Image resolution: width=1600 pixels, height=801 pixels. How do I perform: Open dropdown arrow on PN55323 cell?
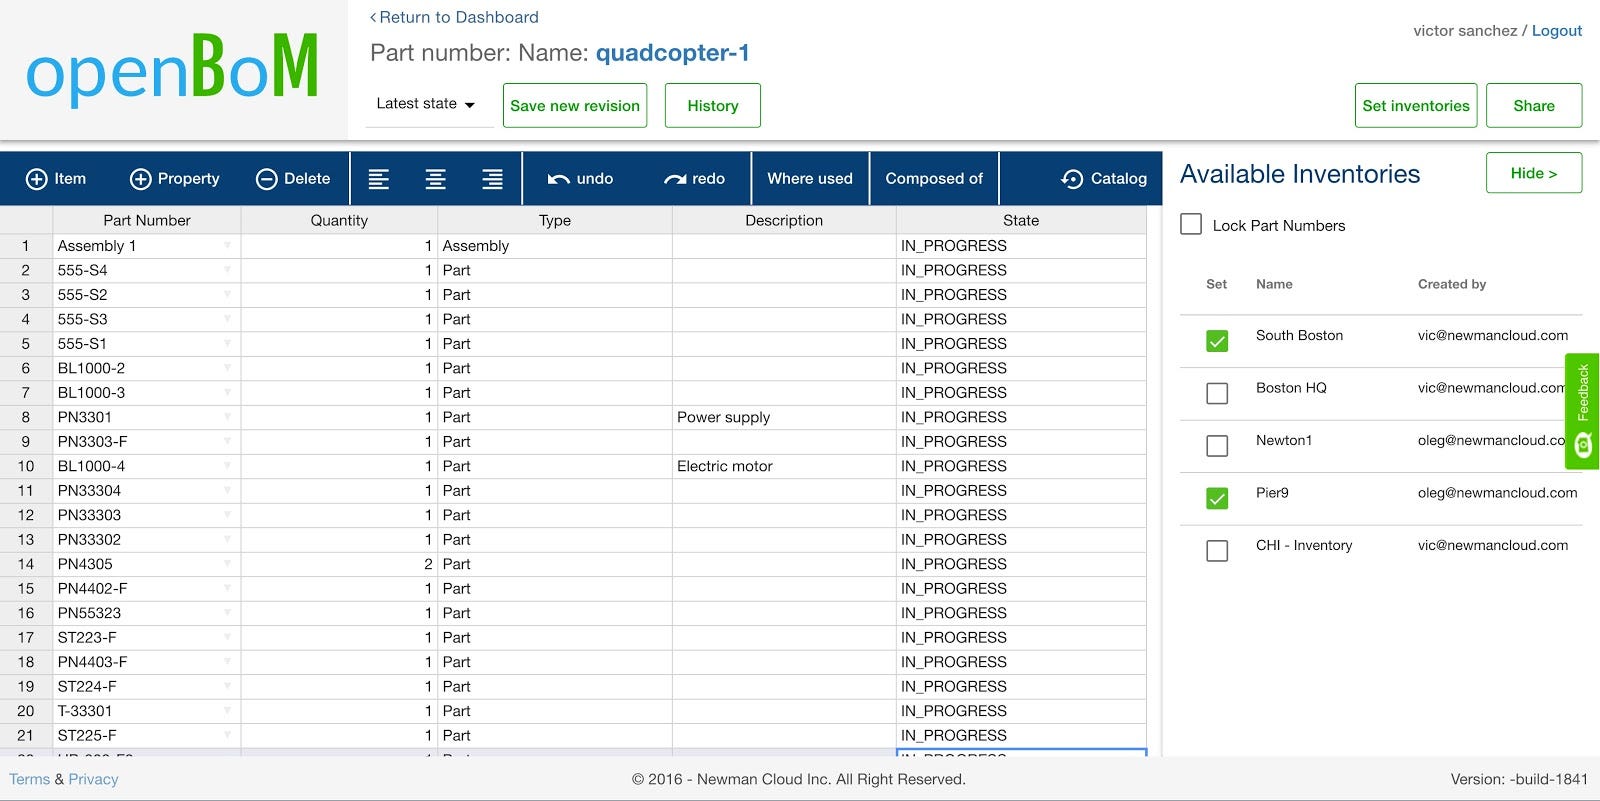228,613
